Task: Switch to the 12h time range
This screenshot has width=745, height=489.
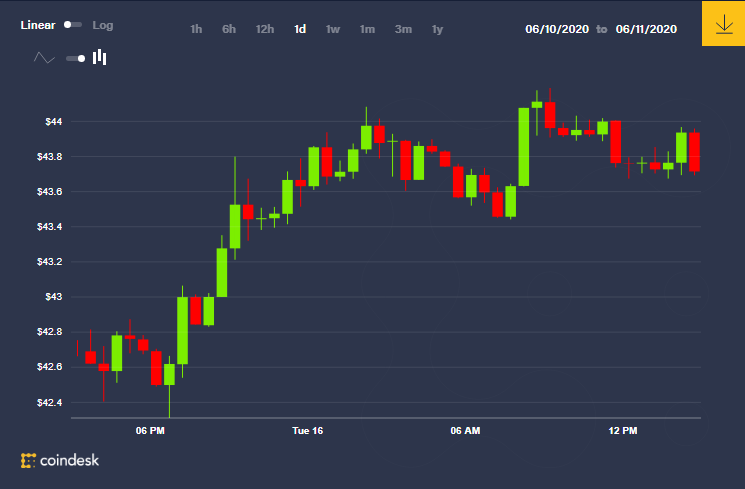Action: point(265,29)
